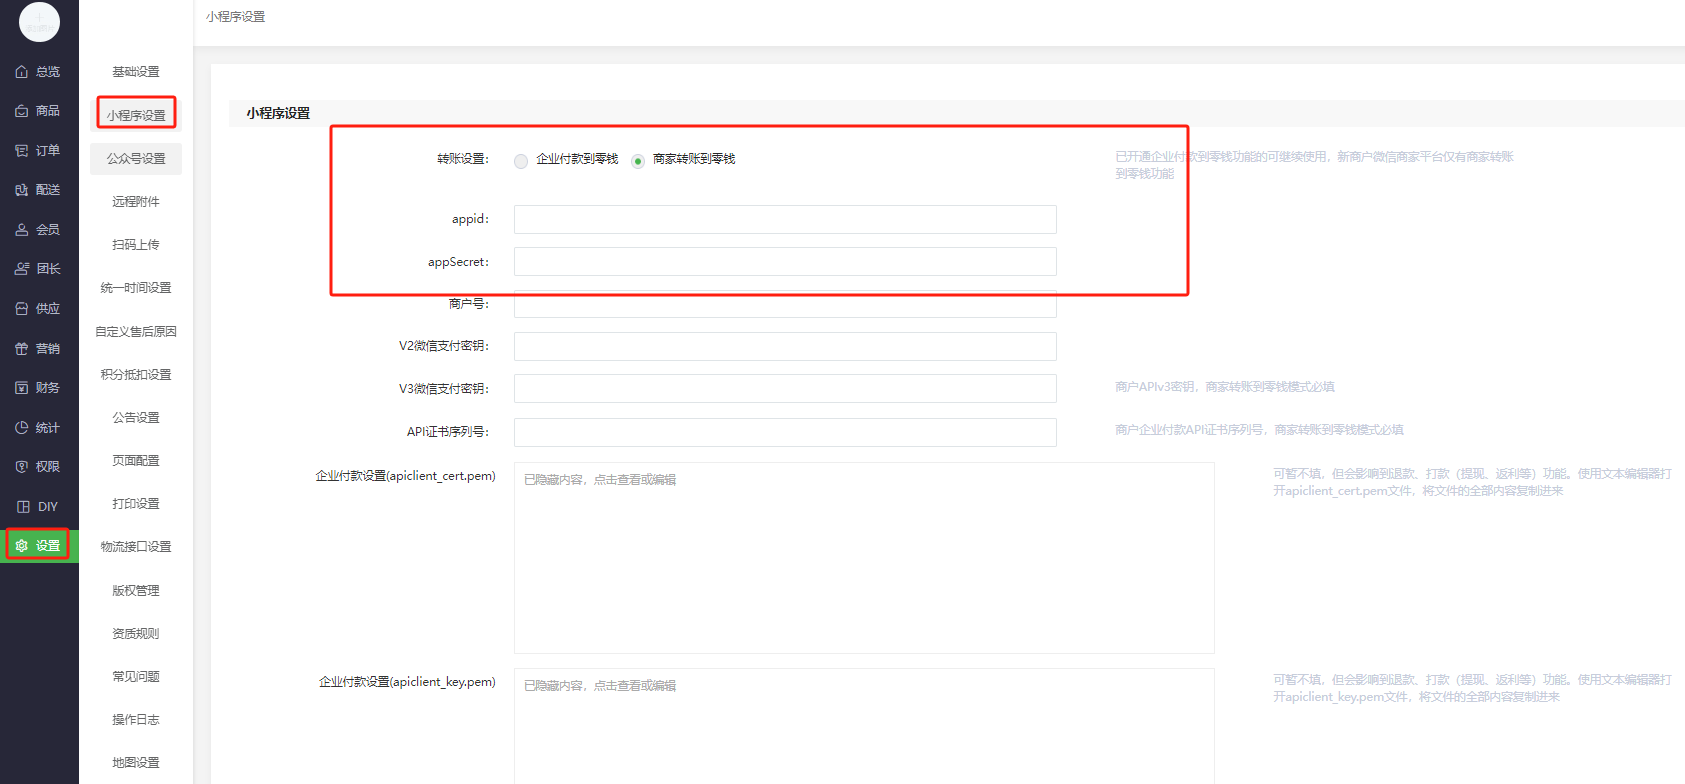Open the products (商品) icon in sidebar

[x=22, y=111]
